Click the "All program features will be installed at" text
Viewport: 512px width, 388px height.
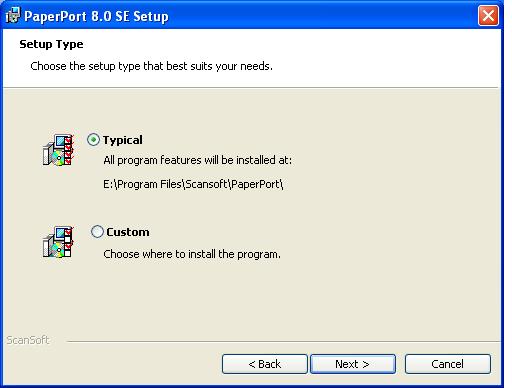point(197,160)
